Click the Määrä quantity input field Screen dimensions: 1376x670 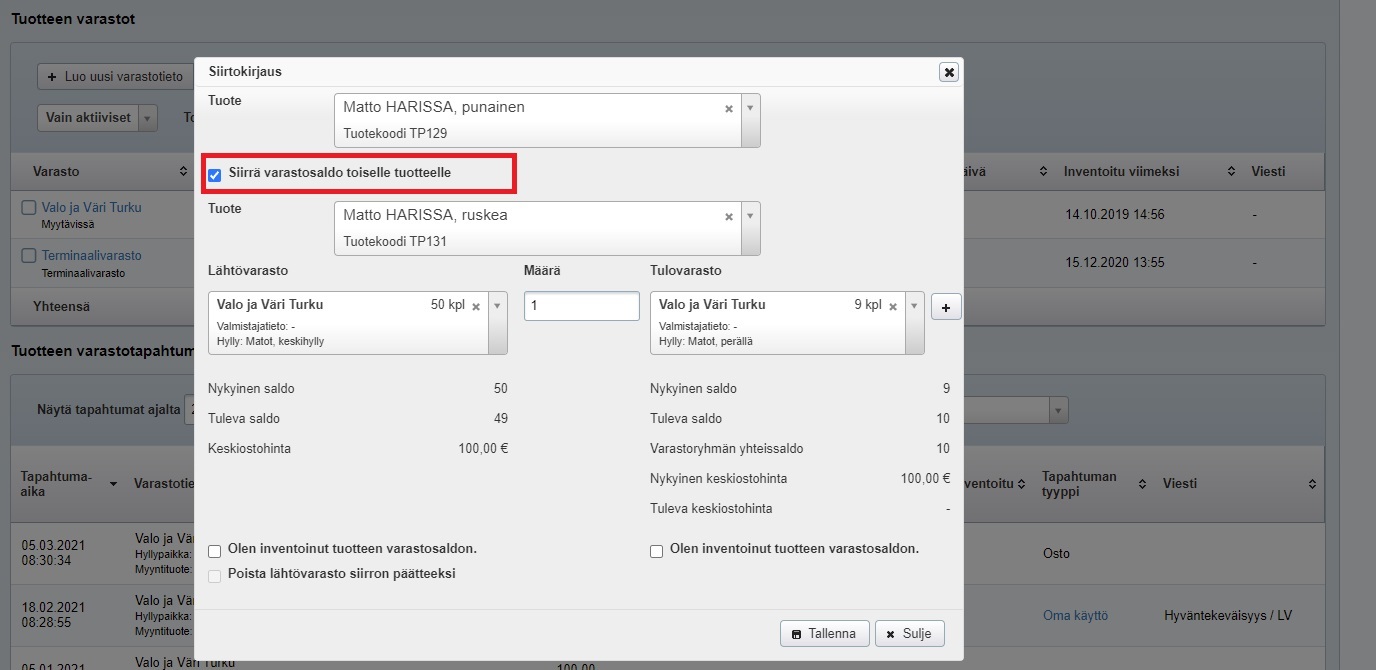581,306
